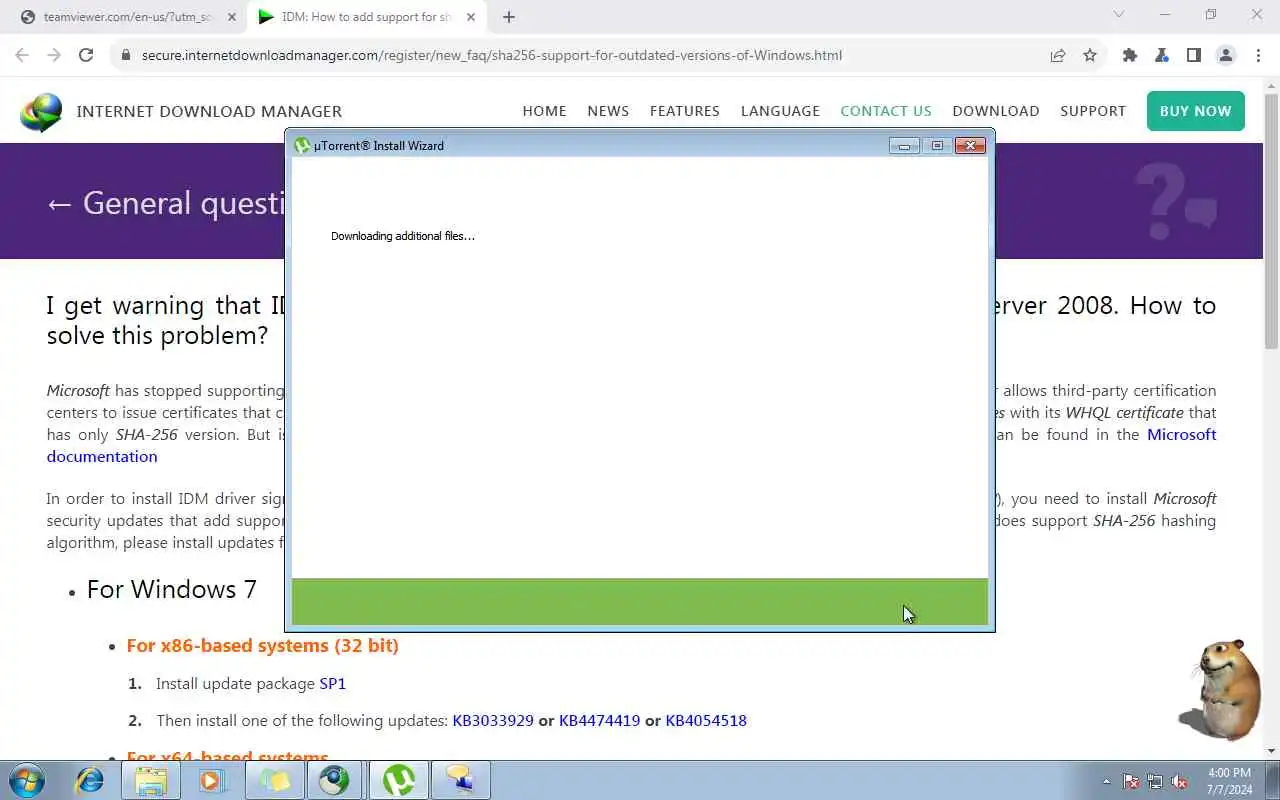Image resolution: width=1280 pixels, height=800 pixels.
Task: Share this page icon in address bar
Action: pyautogui.click(x=1058, y=55)
